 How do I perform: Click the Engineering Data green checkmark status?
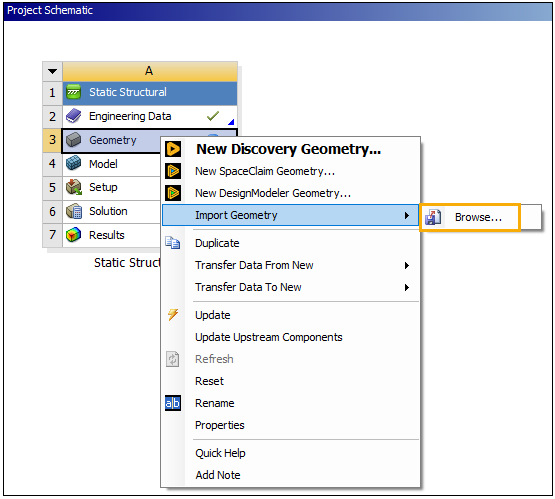click(x=213, y=116)
